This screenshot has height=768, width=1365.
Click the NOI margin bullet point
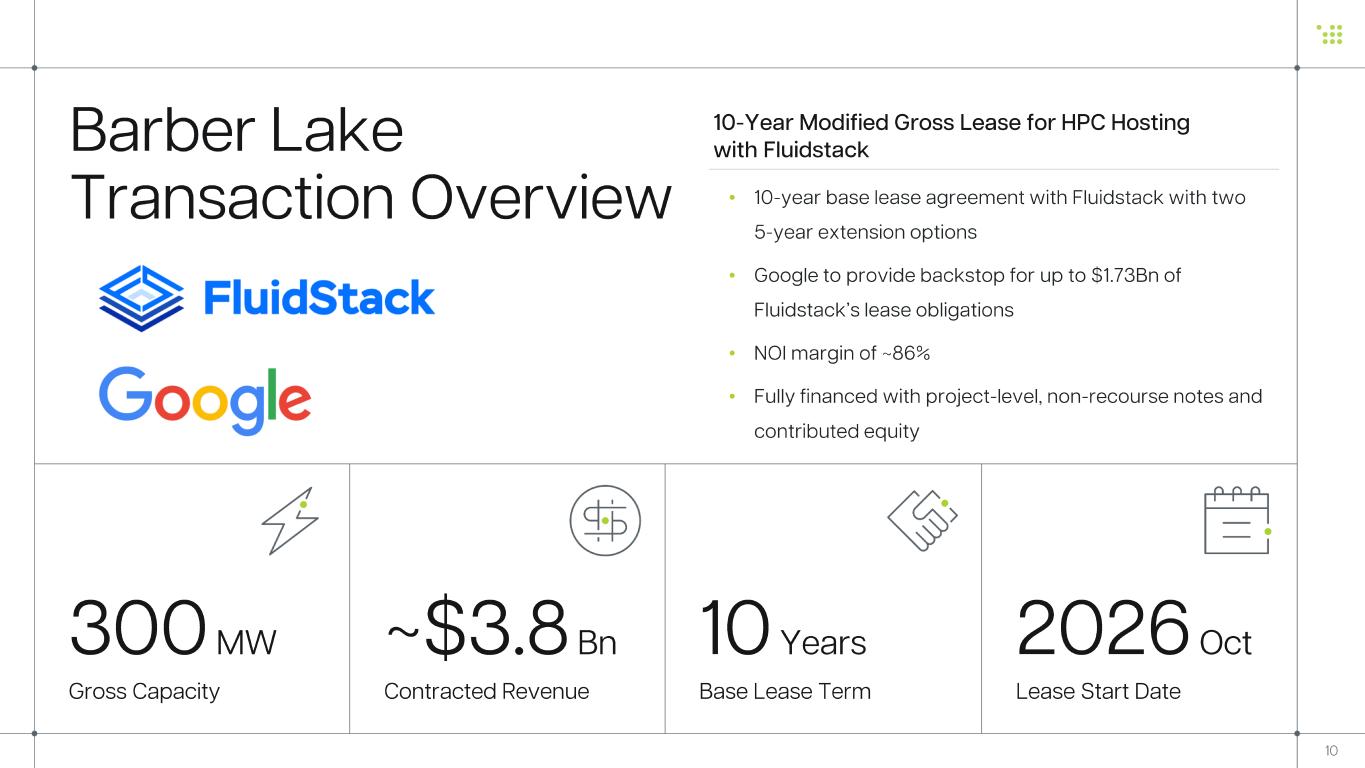tap(842, 353)
